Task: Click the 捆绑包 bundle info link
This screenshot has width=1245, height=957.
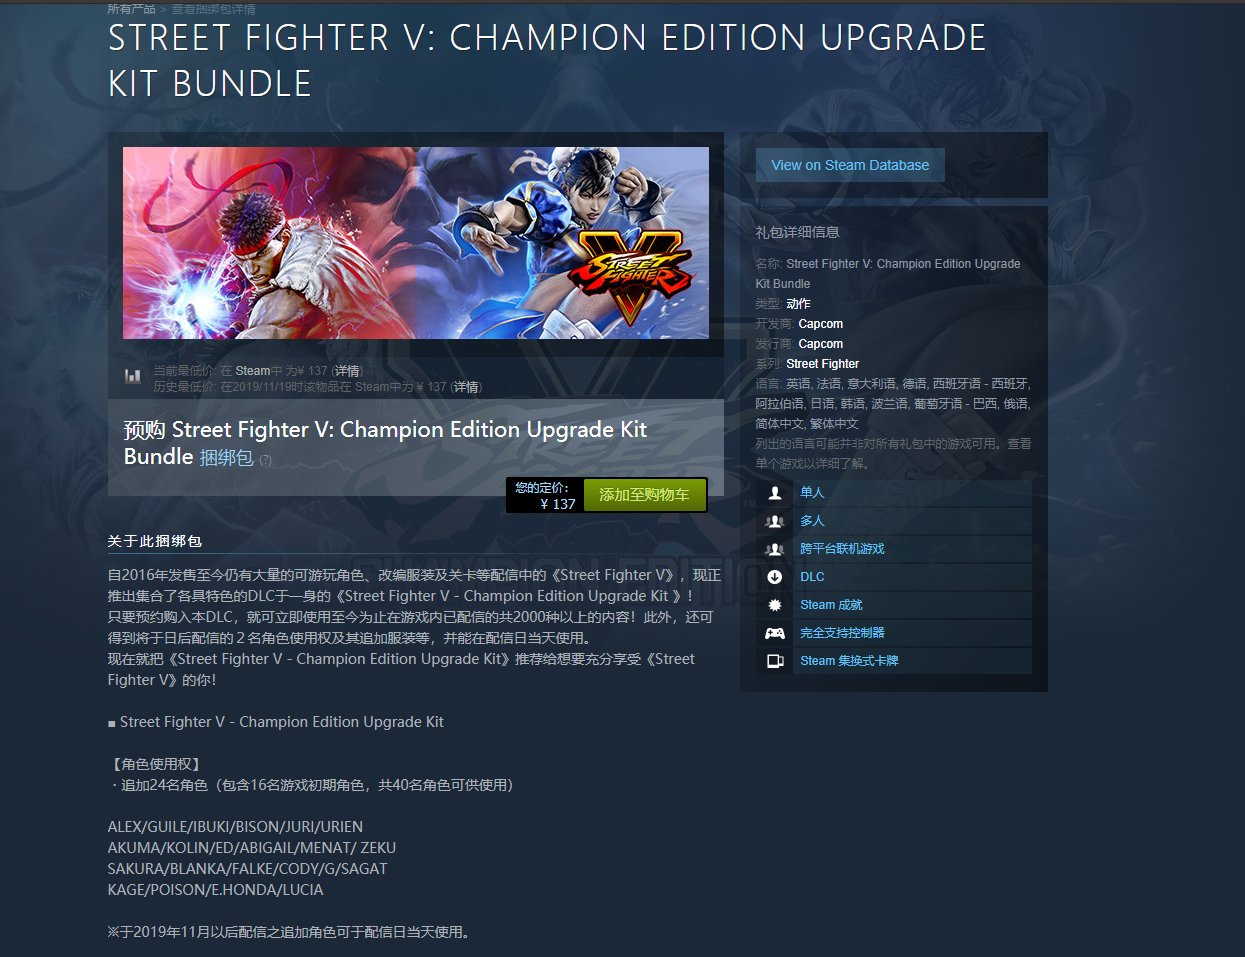Action: coord(226,458)
